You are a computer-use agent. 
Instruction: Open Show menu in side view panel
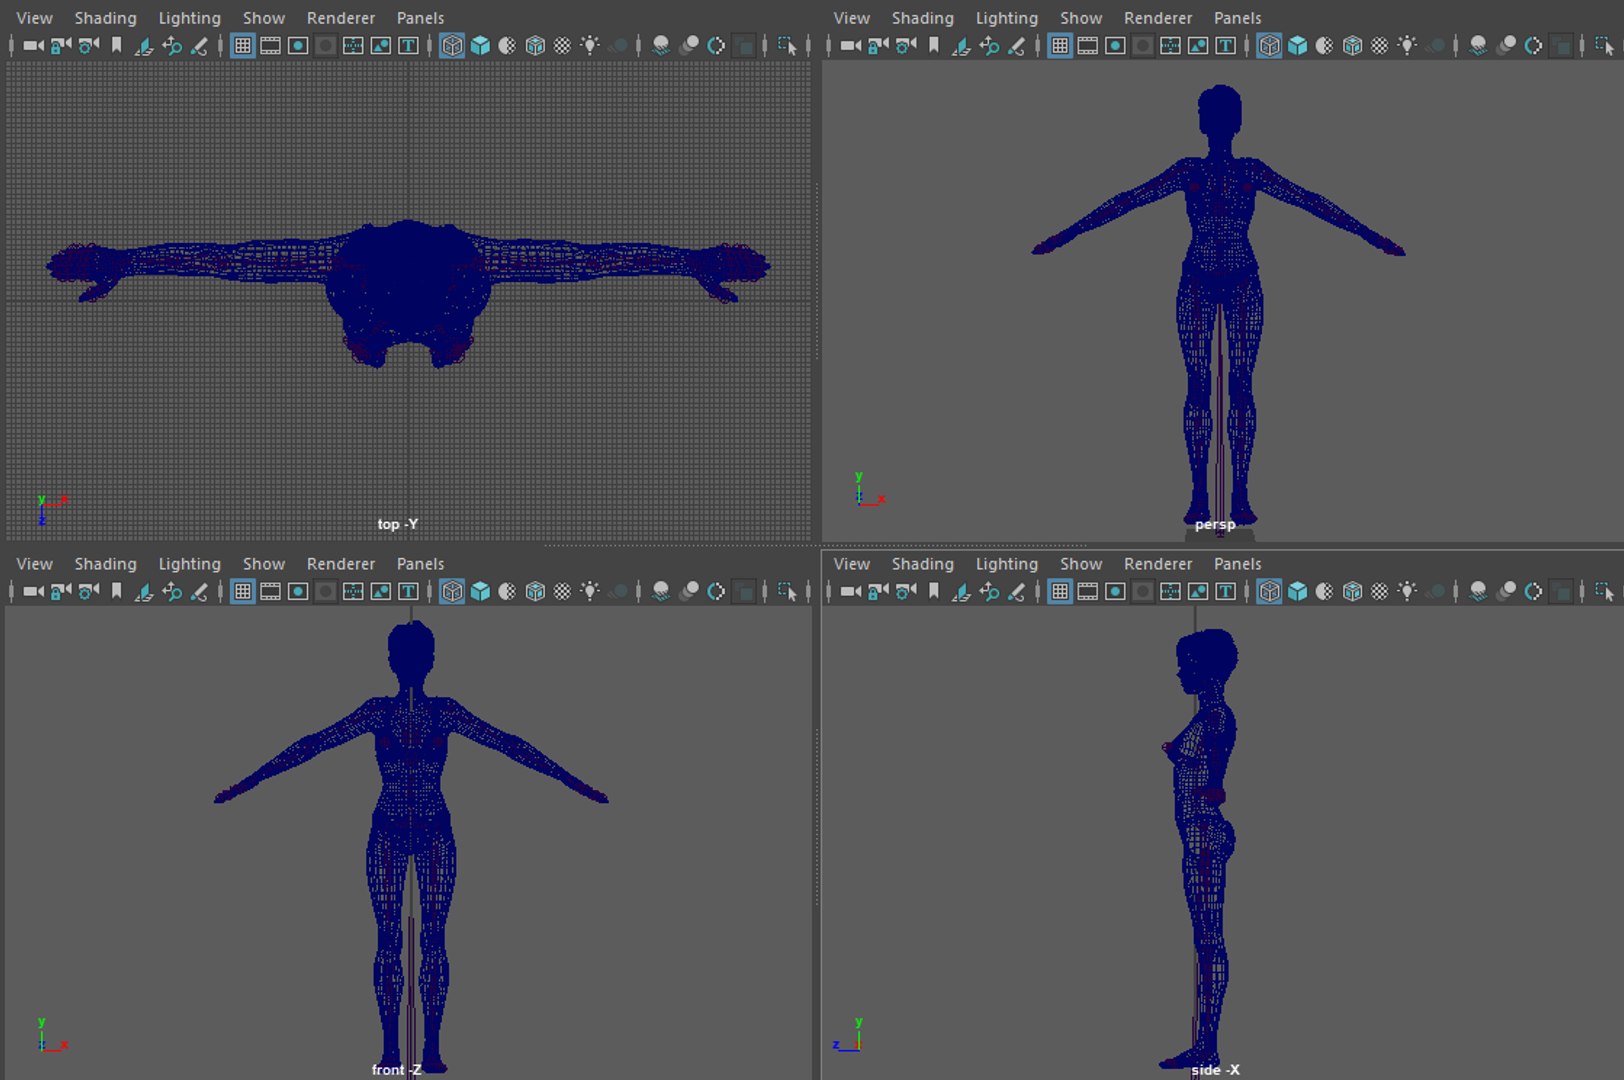[1081, 564]
